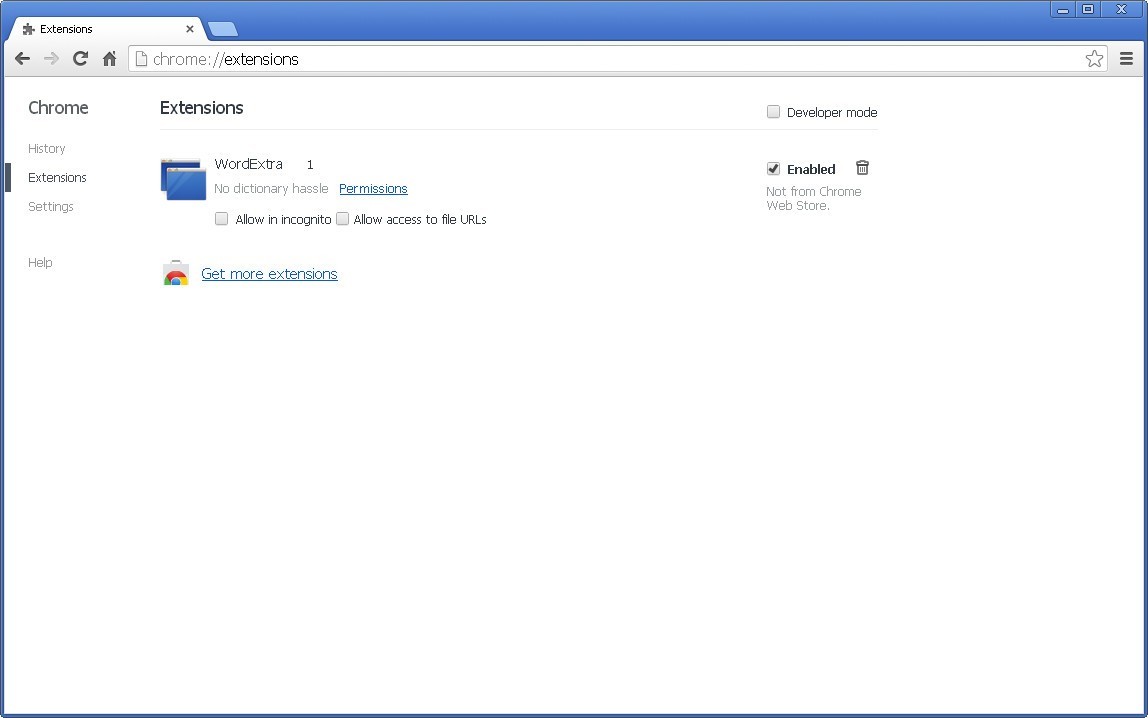Image resolution: width=1148 pixels, height=718 pixels.
Task: Bookmark the page with the star icon
Action: (1094, 58)
